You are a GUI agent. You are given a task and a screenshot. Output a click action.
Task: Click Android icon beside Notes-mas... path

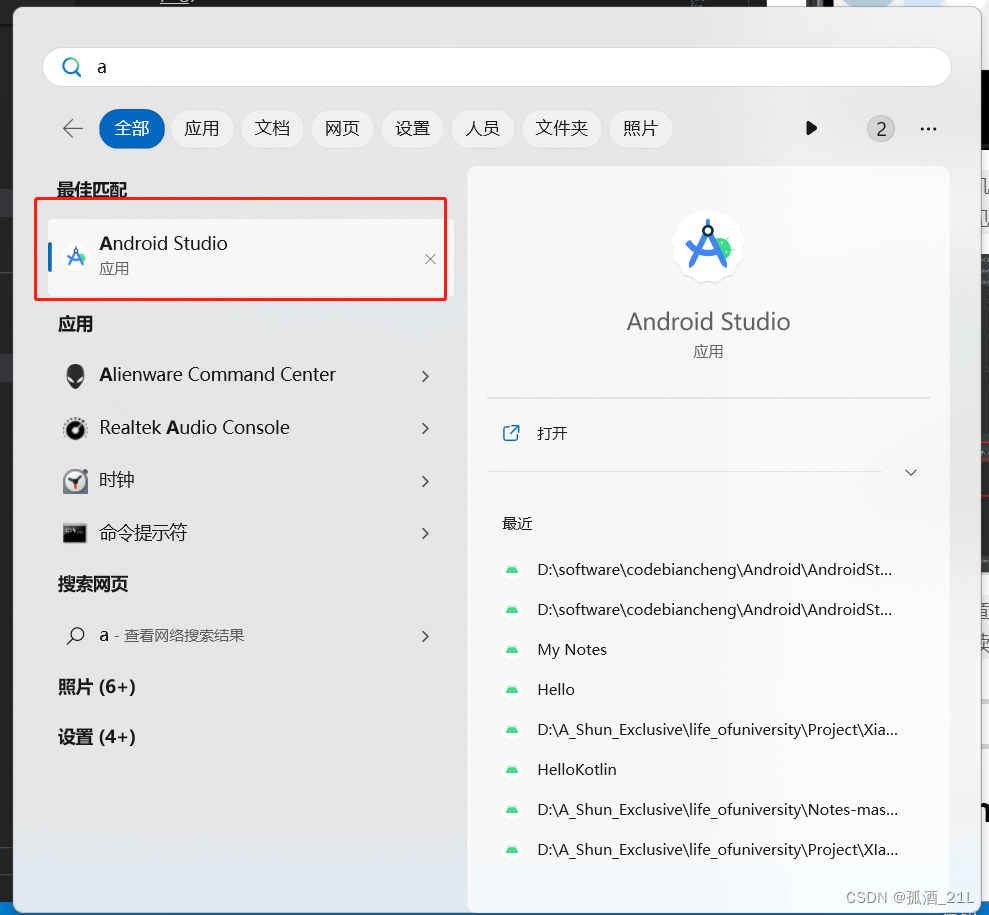pos(512,810)
